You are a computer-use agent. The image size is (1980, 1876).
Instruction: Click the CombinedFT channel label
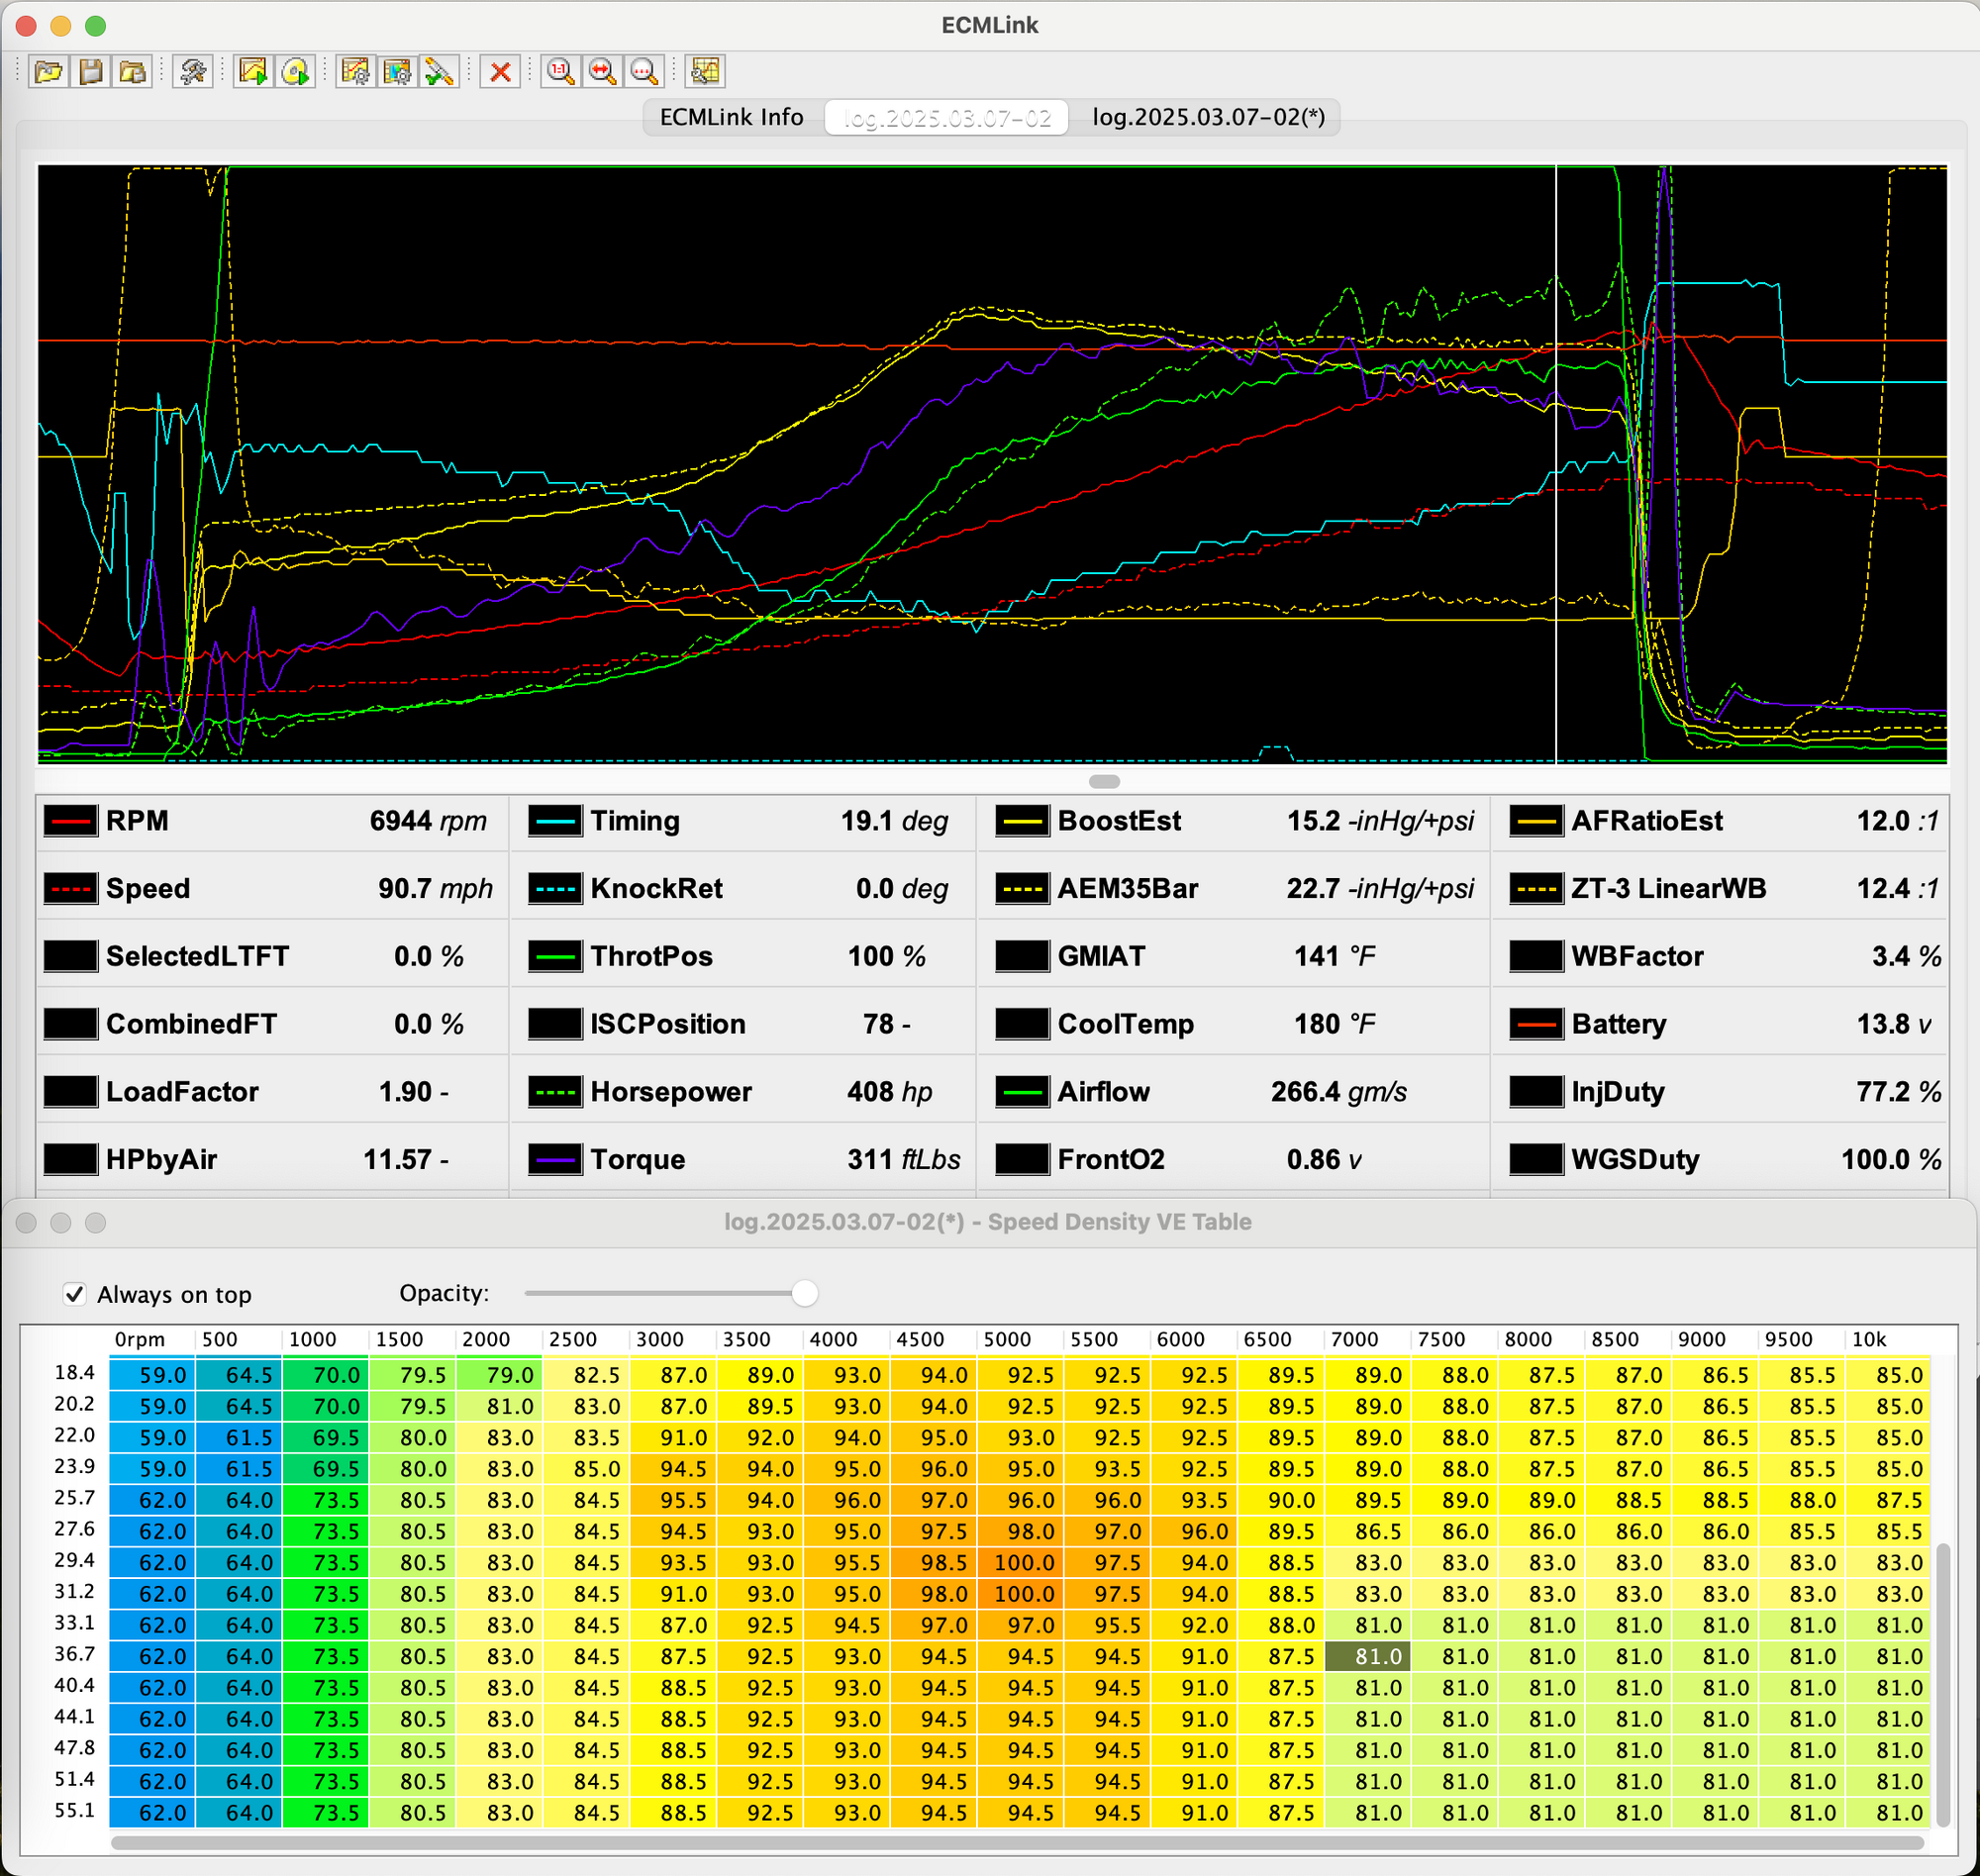pyautogui.click(x=191, y=1024)
